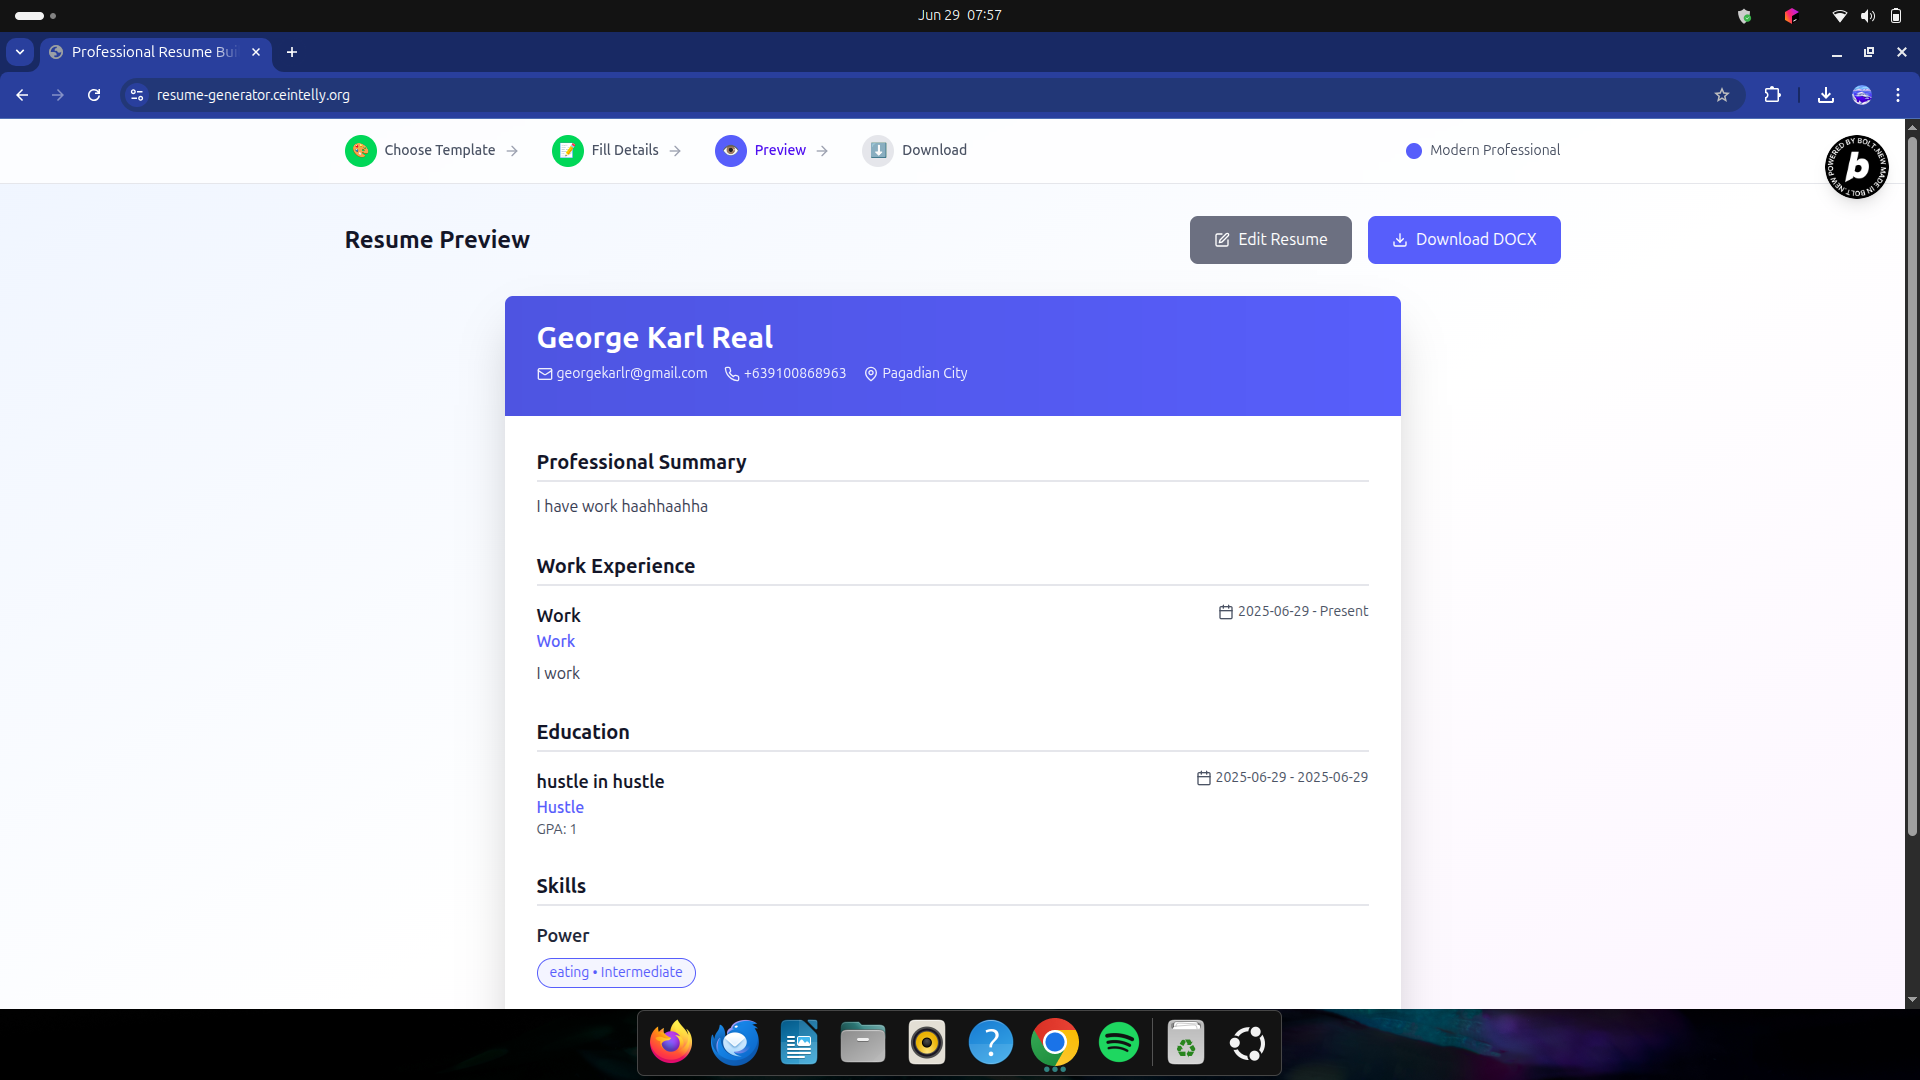1920x1080 pixels.
Task: Click the Download step arrow icon
Action: pos(878,151)
